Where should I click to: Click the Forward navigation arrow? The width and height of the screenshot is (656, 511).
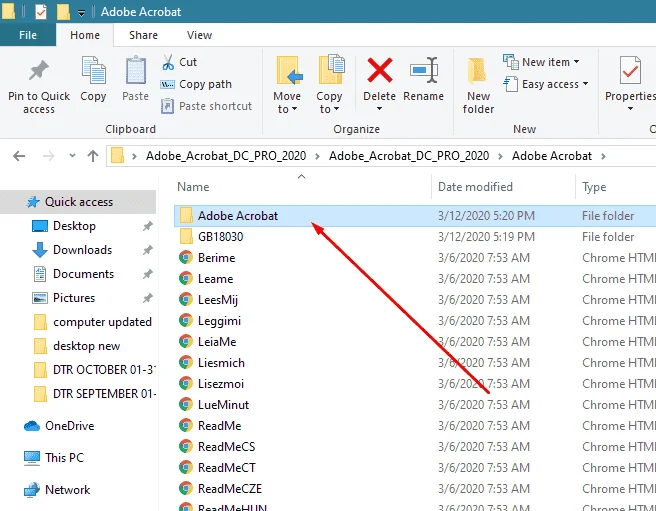click(x=49, y=157)
